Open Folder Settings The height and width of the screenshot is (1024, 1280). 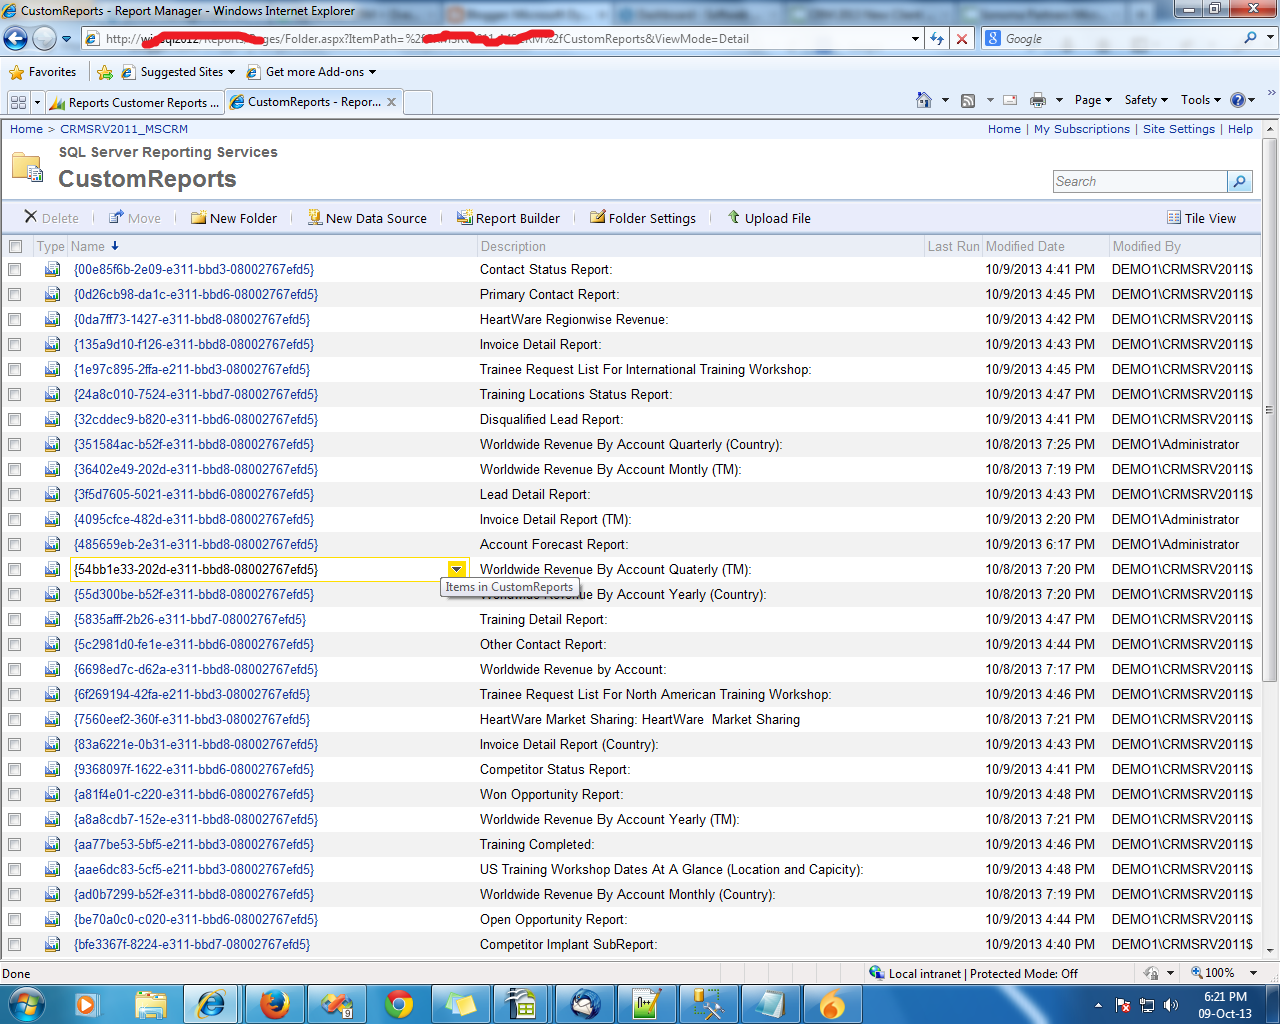pos(642,217)
